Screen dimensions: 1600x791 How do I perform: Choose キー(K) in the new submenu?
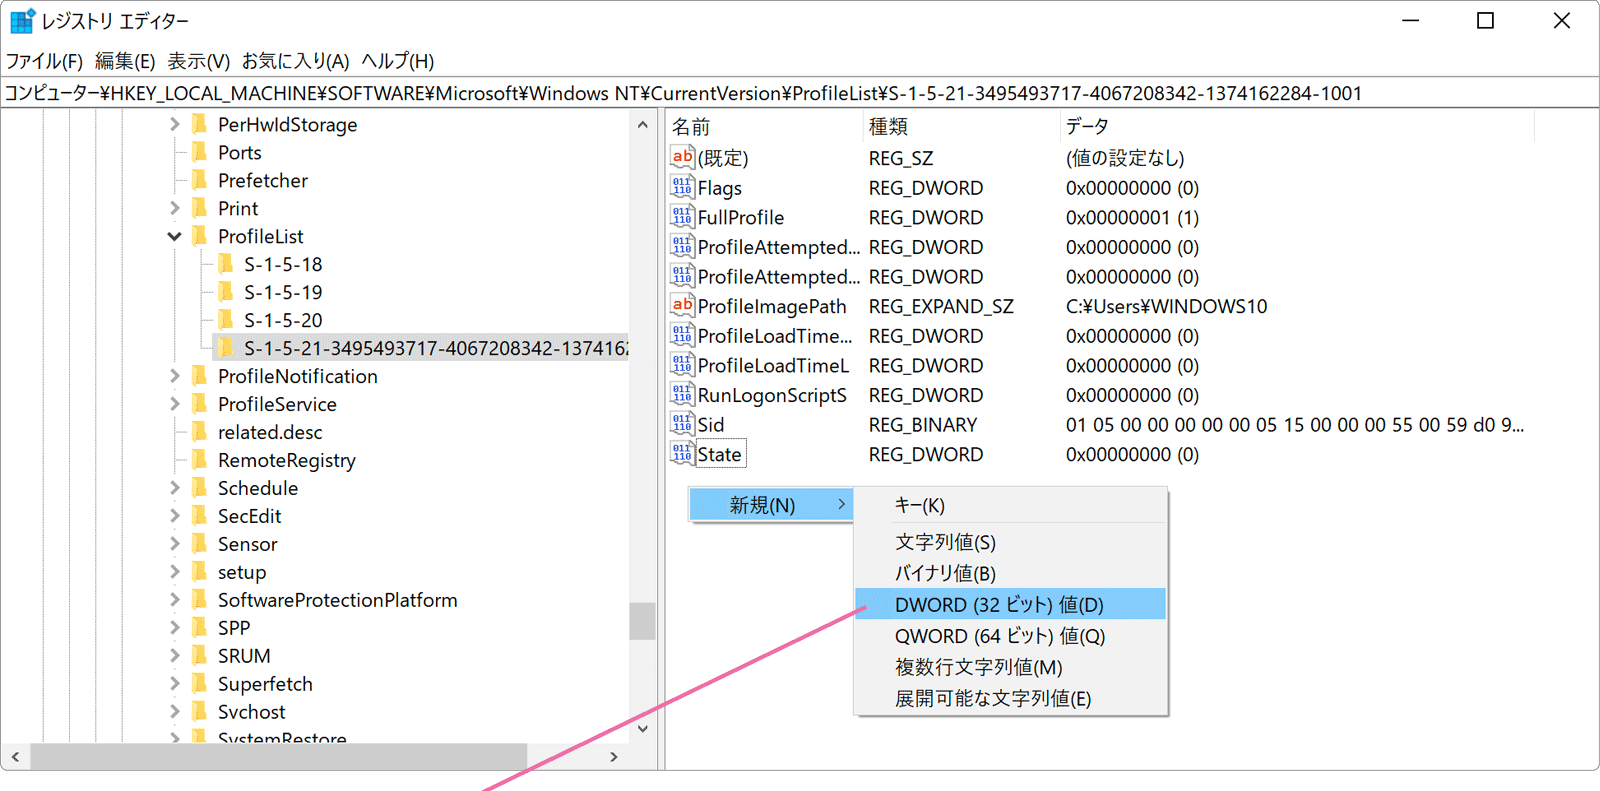coord(1010,505)
